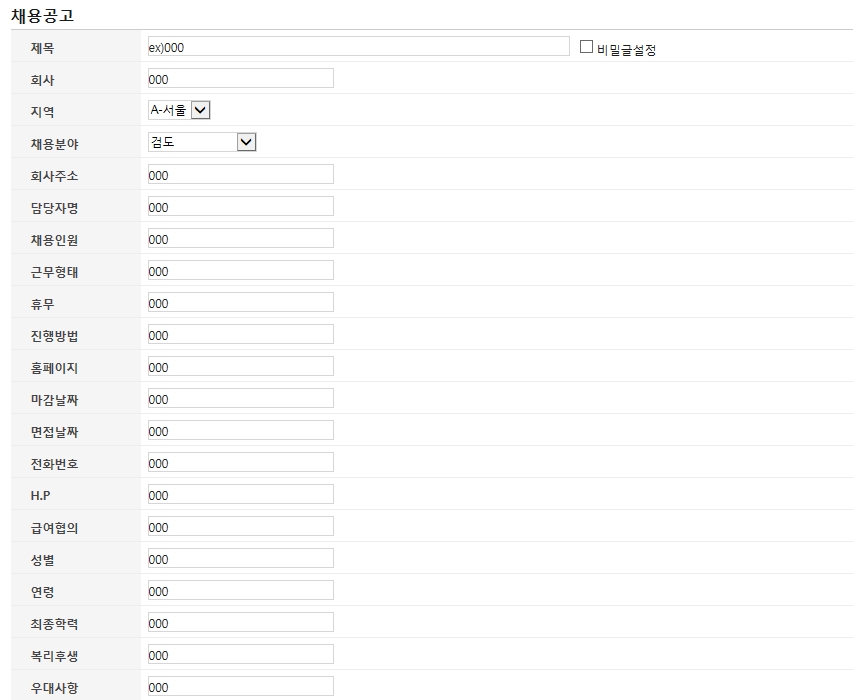The width and height of the screenshot is (853, 700).
Task: Select the 담당자명 input box
Action: 240,206
